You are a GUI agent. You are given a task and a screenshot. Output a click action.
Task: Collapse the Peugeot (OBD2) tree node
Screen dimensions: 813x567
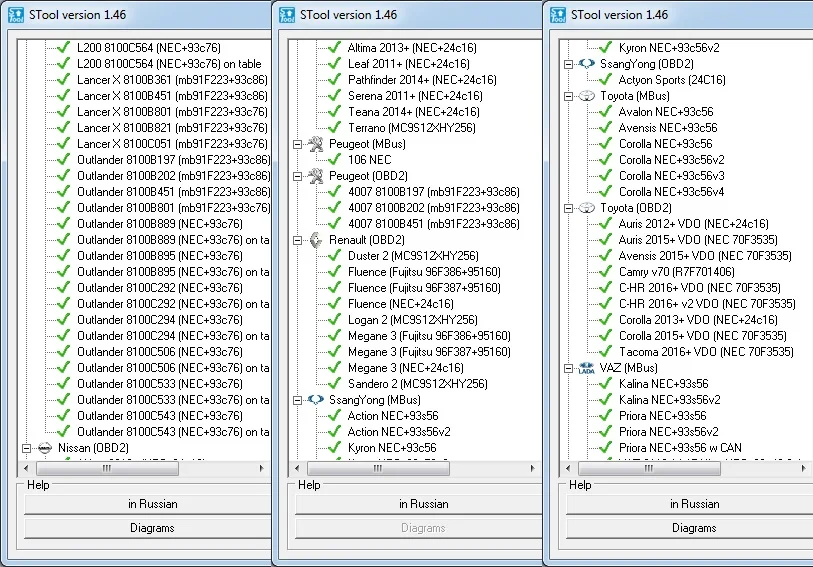coord(298,176)
